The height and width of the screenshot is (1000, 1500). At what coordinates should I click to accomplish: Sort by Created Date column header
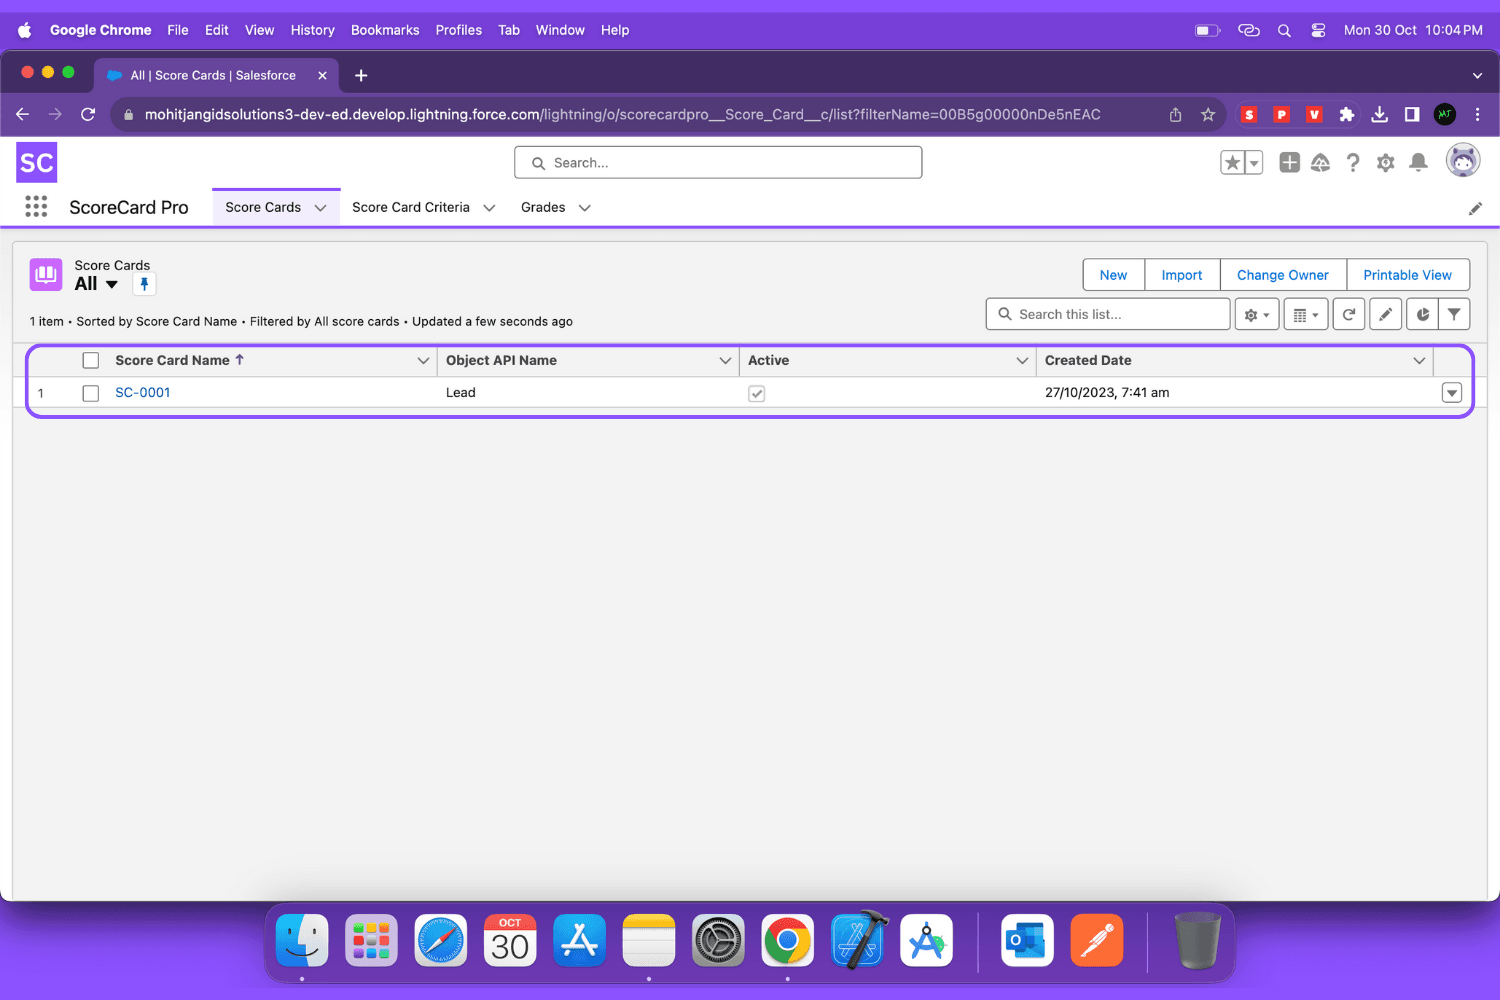pyautogui.click(x=1088, y=360)
